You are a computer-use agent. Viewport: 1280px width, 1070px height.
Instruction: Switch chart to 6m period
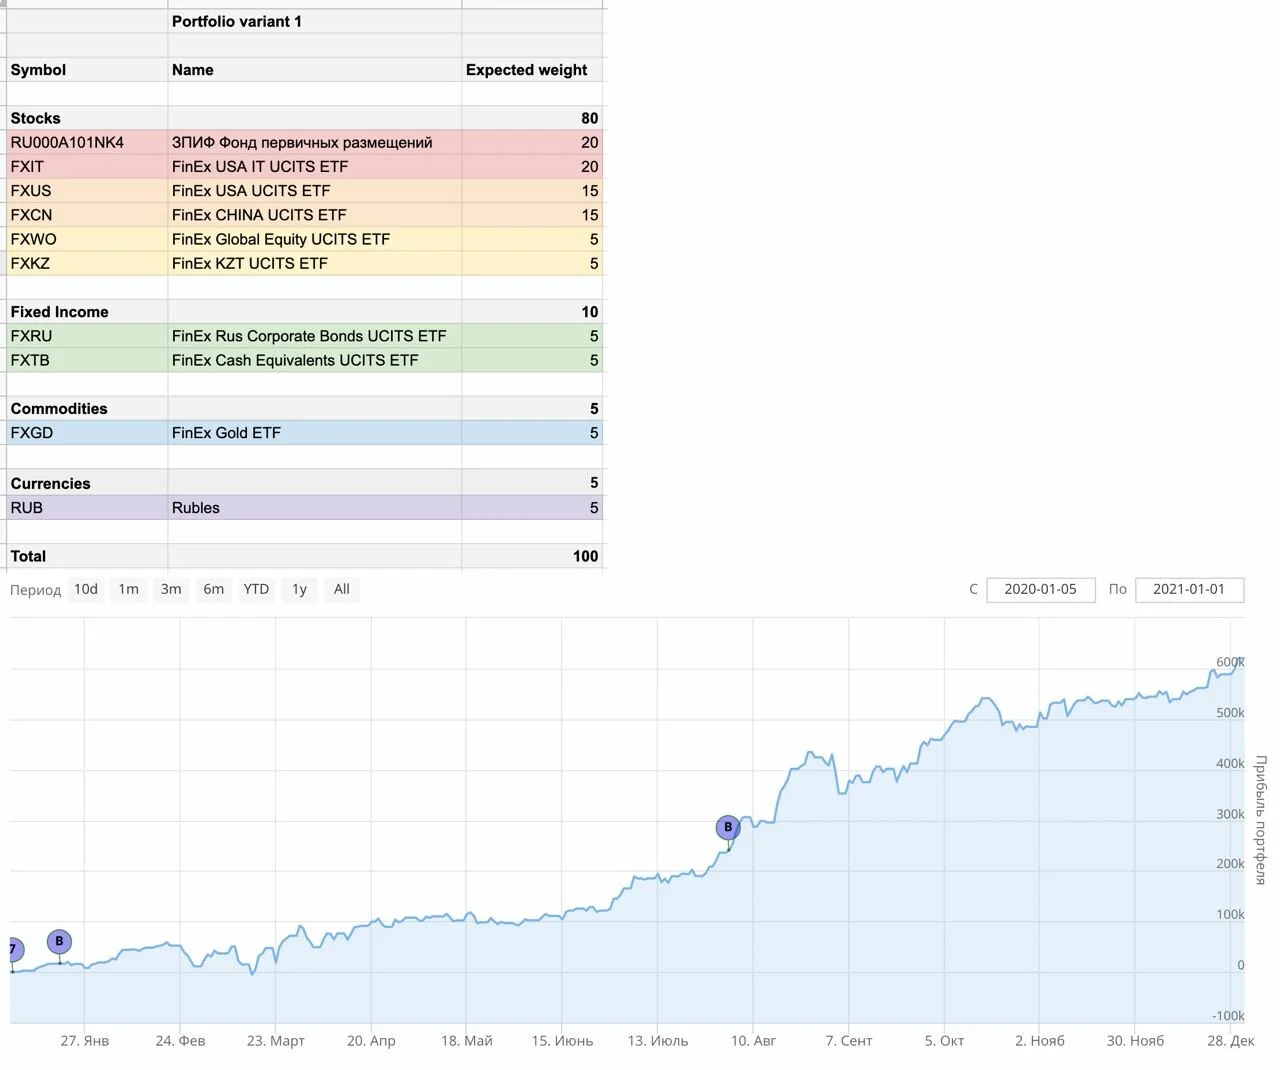click(x=214, y=589)
